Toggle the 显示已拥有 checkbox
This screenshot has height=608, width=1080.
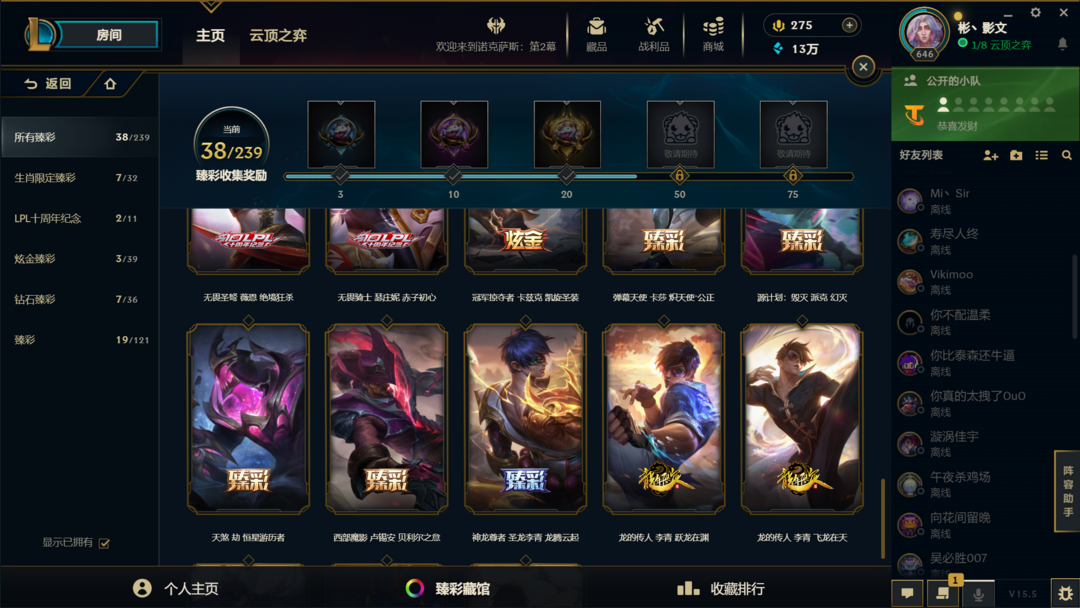pos(104,543)
